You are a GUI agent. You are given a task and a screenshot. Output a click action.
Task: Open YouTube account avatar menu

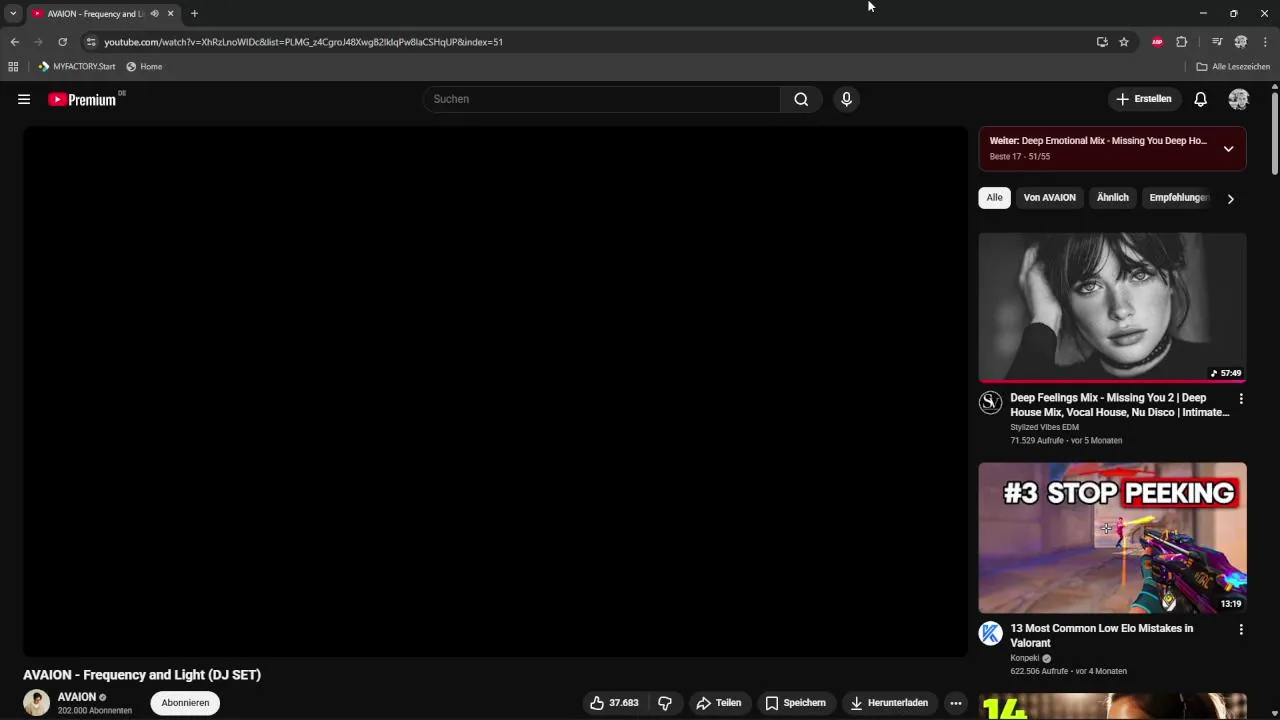coord(1239,99)
